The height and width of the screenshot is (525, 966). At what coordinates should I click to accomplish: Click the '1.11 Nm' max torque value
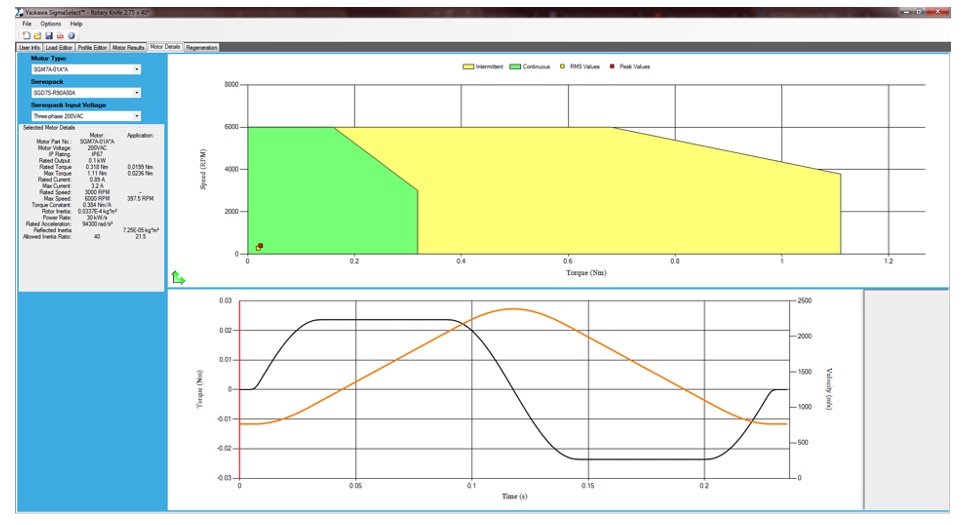[x=97, y=174]
